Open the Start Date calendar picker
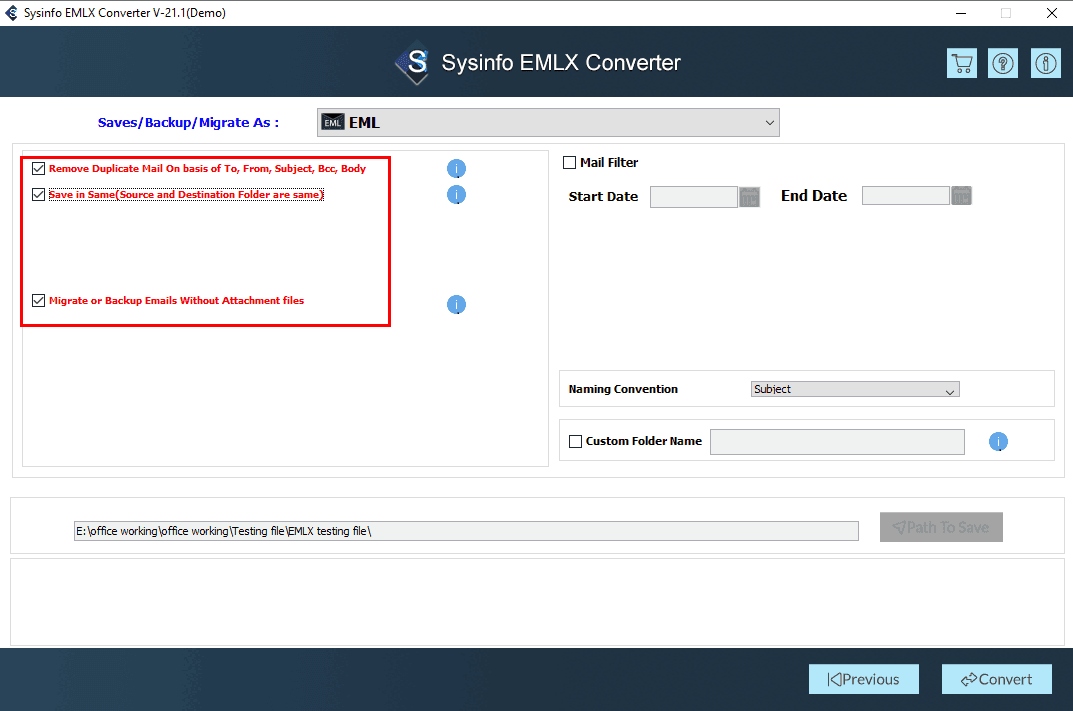This screenshot has height=711, width=1073. [749, 197]
